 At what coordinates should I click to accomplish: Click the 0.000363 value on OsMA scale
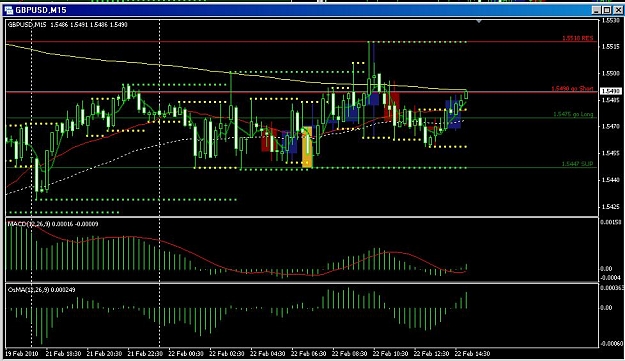pos(612,288)
